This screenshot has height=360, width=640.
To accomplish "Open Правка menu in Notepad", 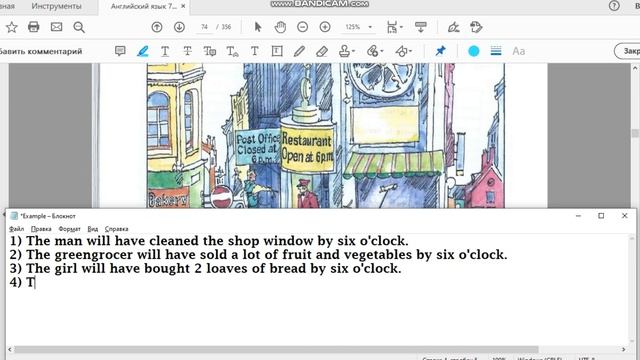I will 41,229.
